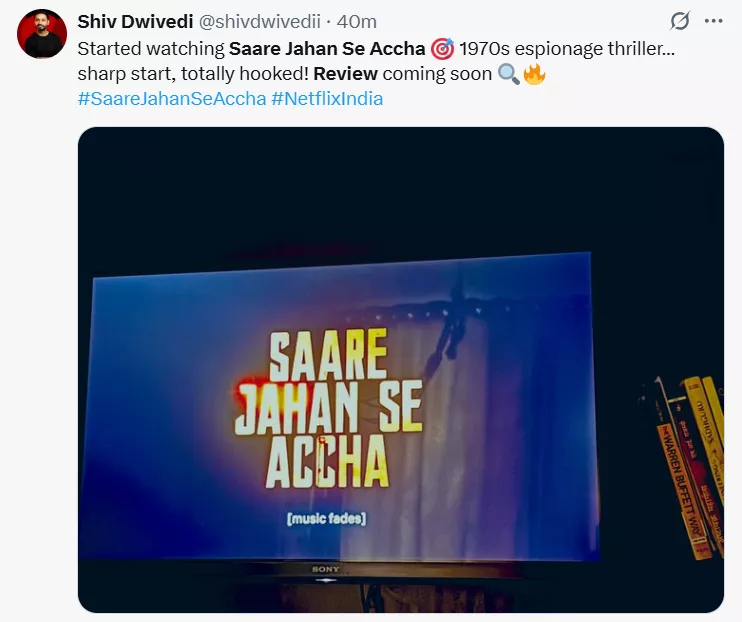Viewport: 742px width, 622px height.
Task: Click bold Saare Jahan Se Accha text
Action: (327, 49)
